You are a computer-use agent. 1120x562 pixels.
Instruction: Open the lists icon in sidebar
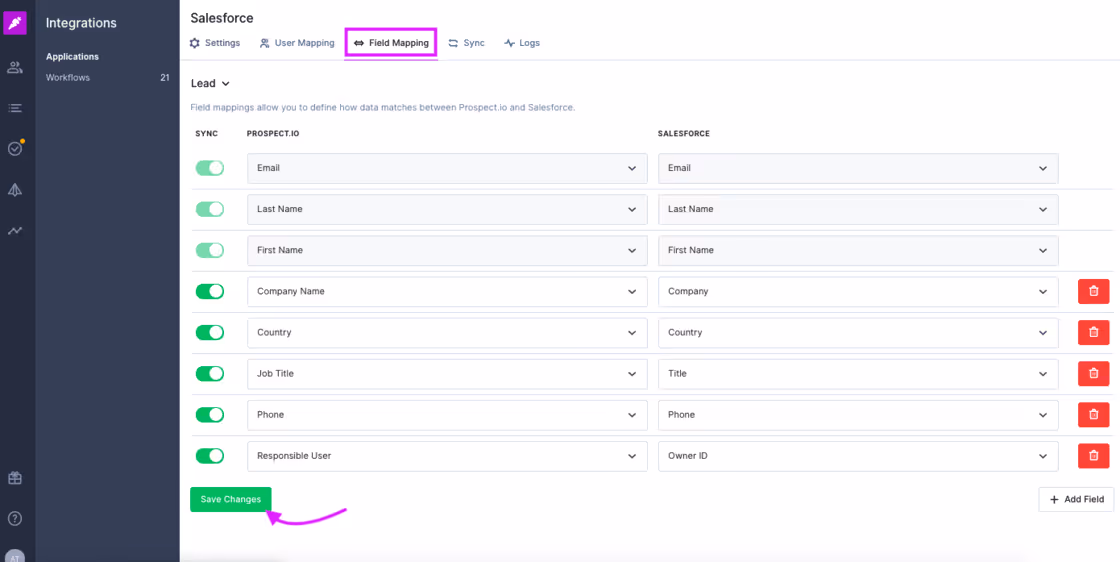click(15, 109)
